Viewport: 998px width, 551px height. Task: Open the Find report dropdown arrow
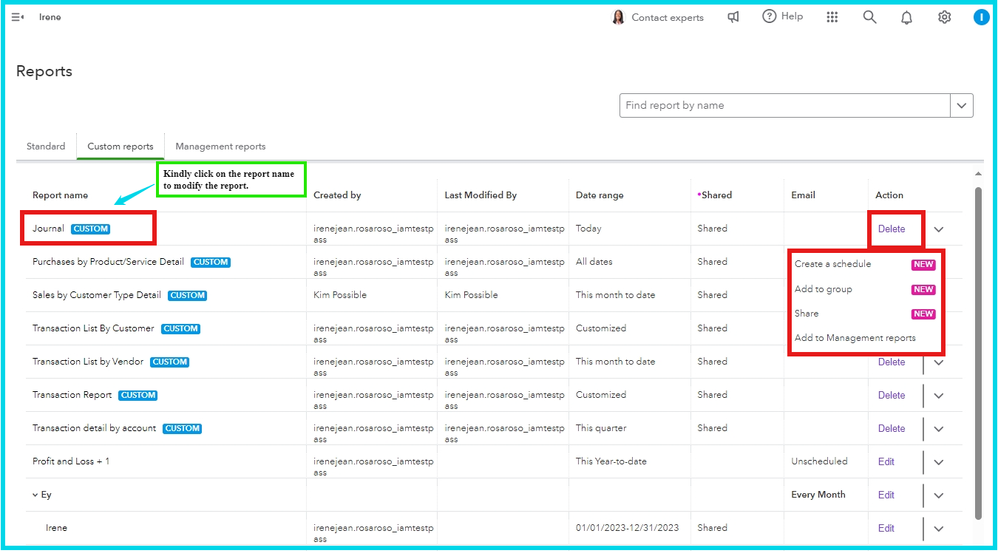tap(962, 106)
